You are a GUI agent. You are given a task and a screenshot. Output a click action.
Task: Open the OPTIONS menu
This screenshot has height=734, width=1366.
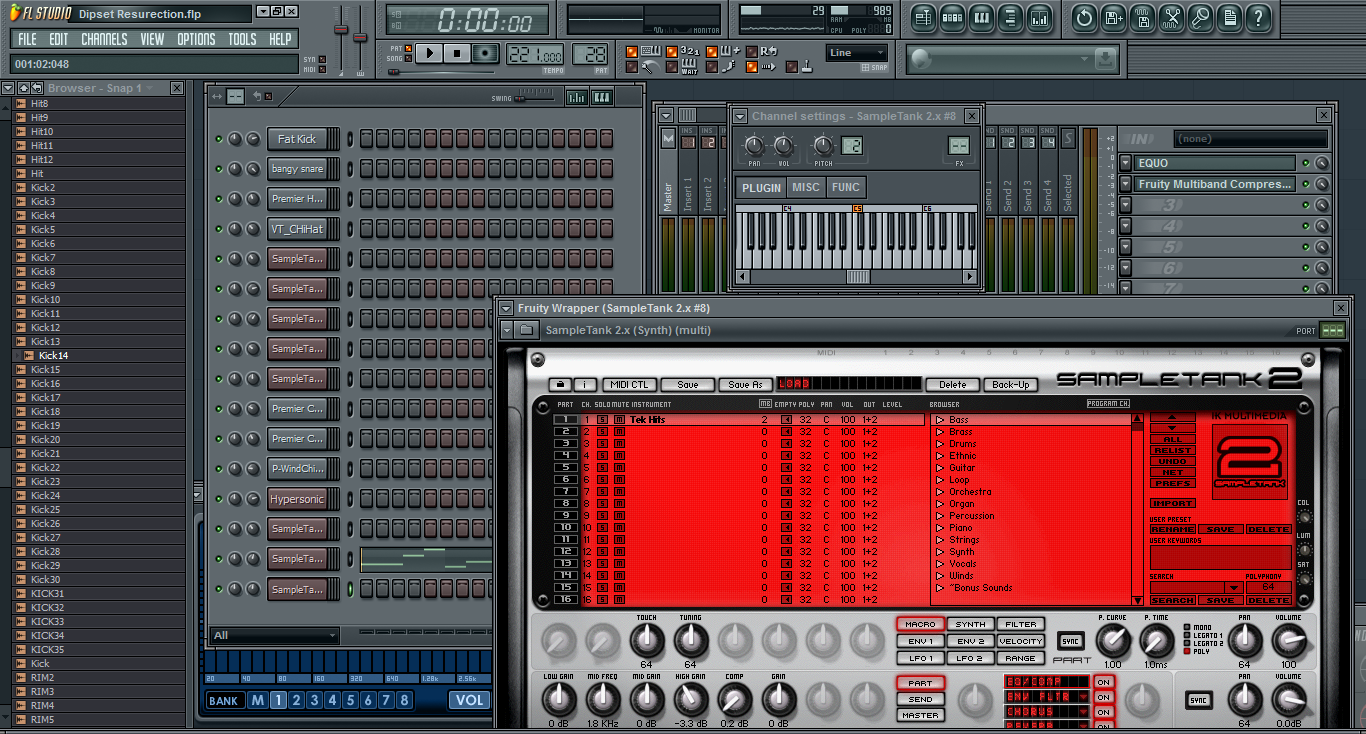(196, 39)
